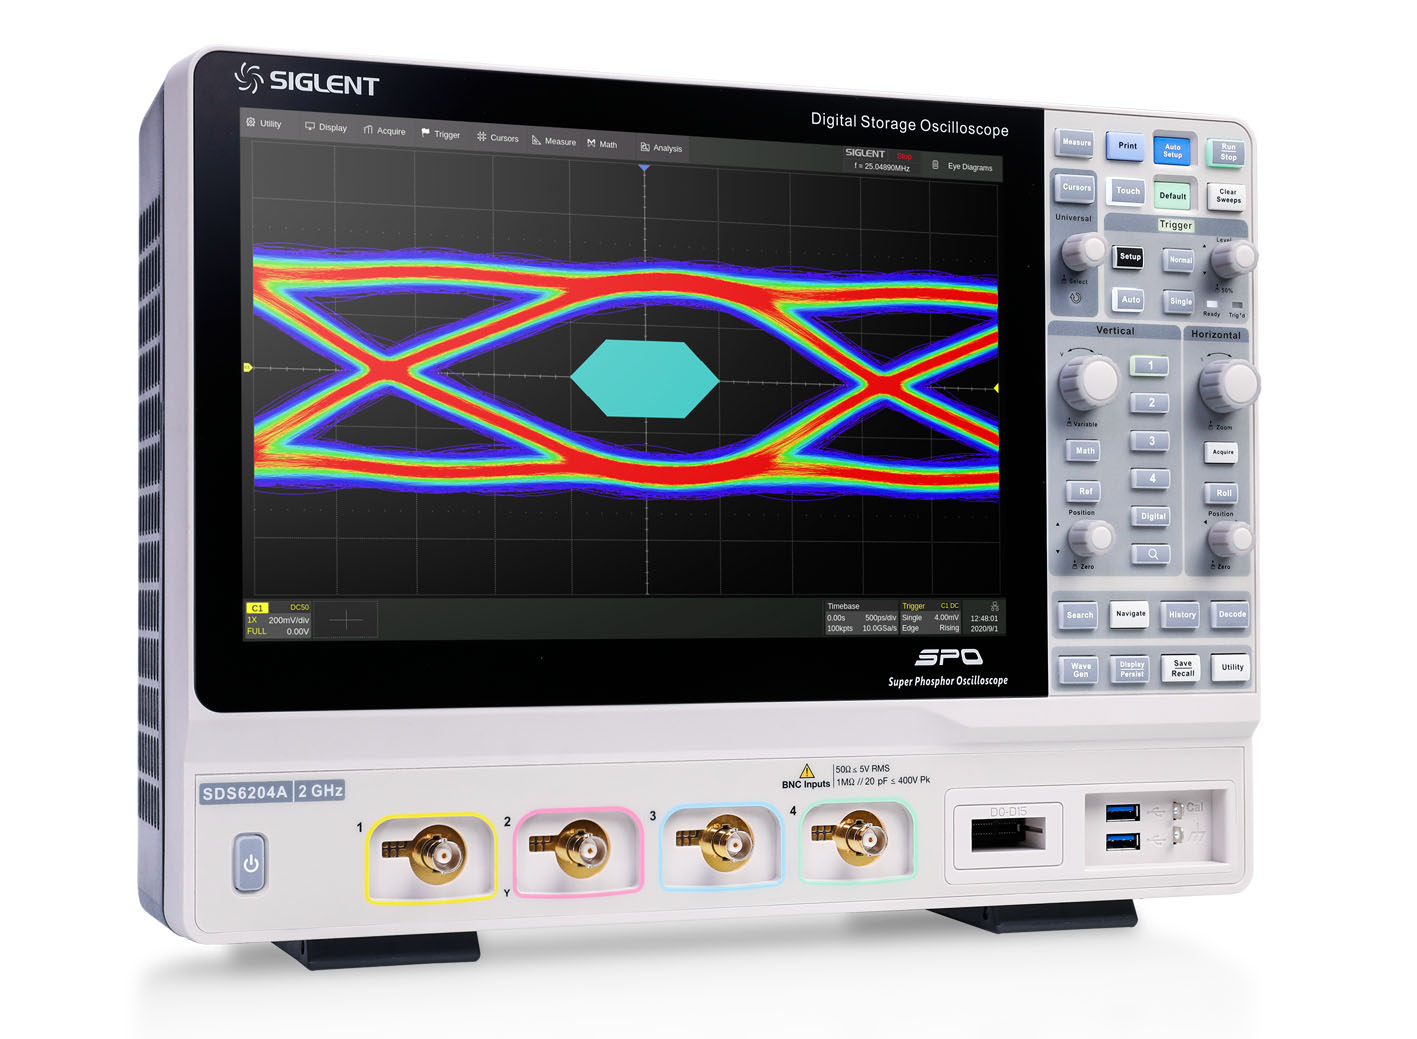
Task: Open the on-screen Cursors menu
Action: coord(498,137)
